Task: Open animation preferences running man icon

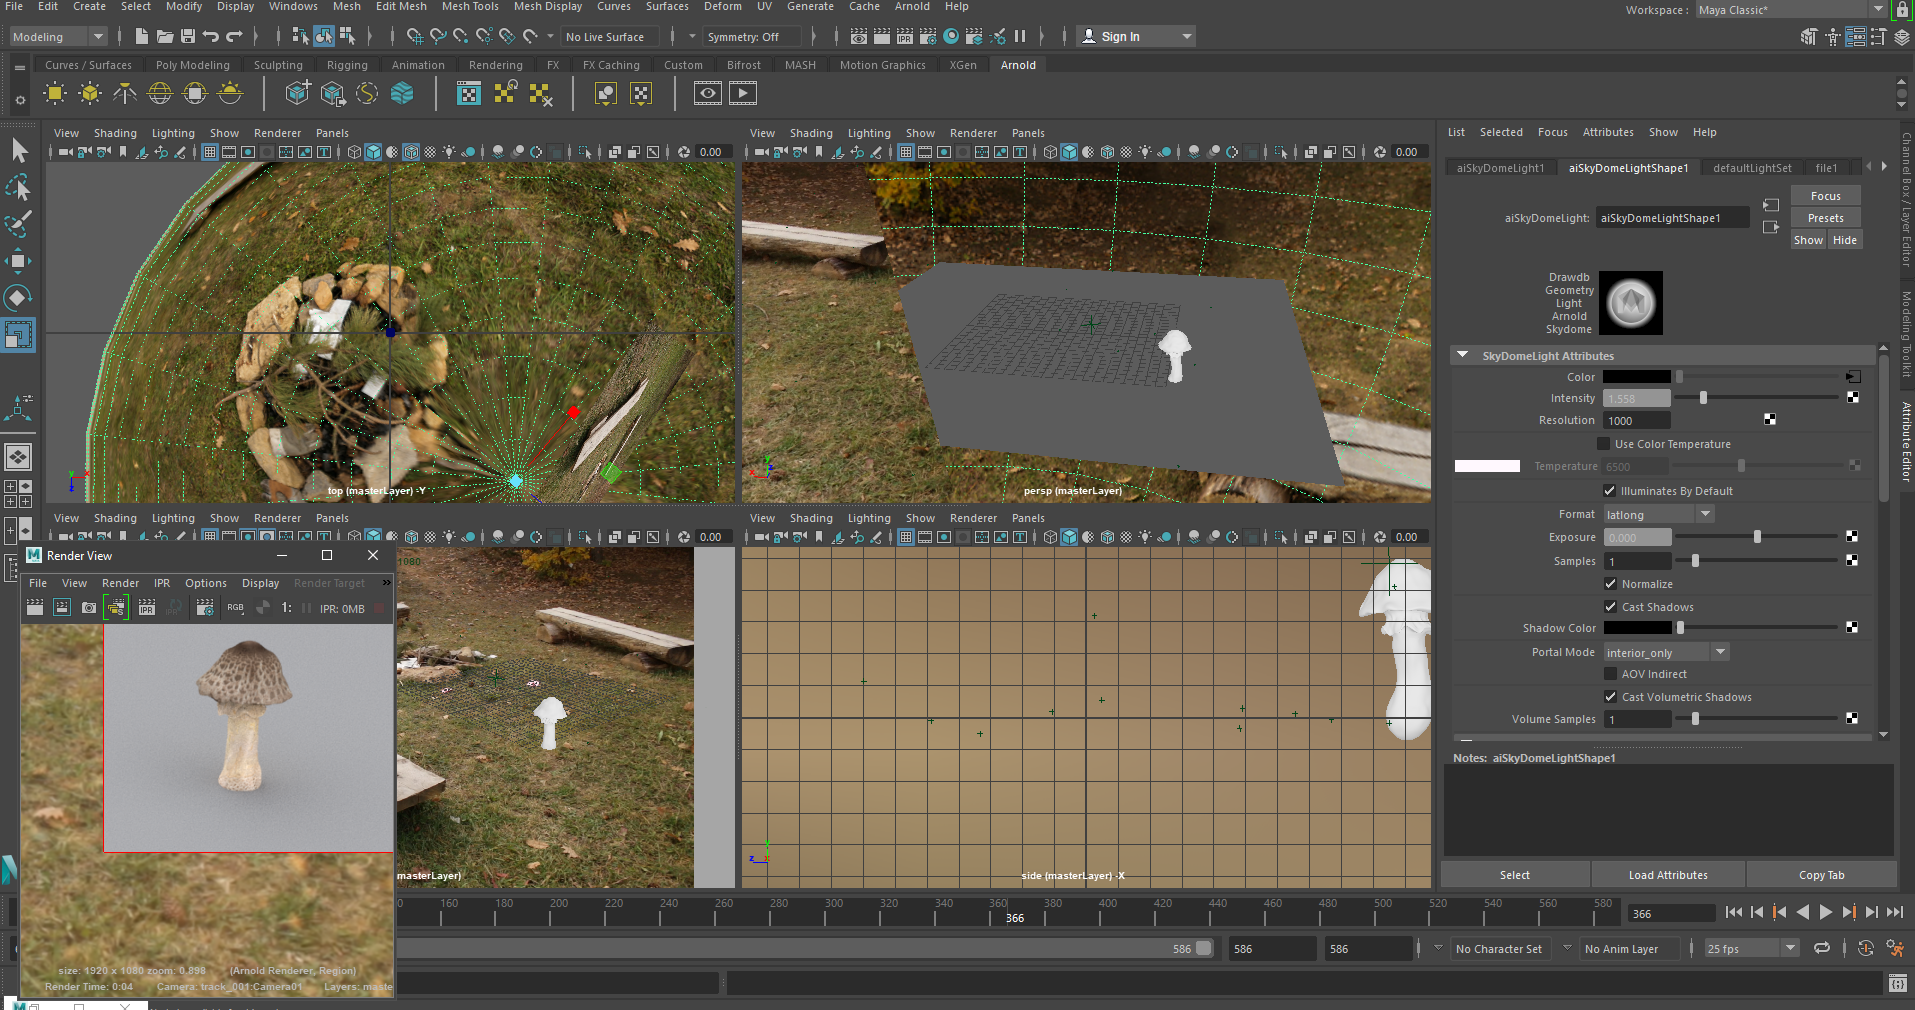Action: (1894, 948)
